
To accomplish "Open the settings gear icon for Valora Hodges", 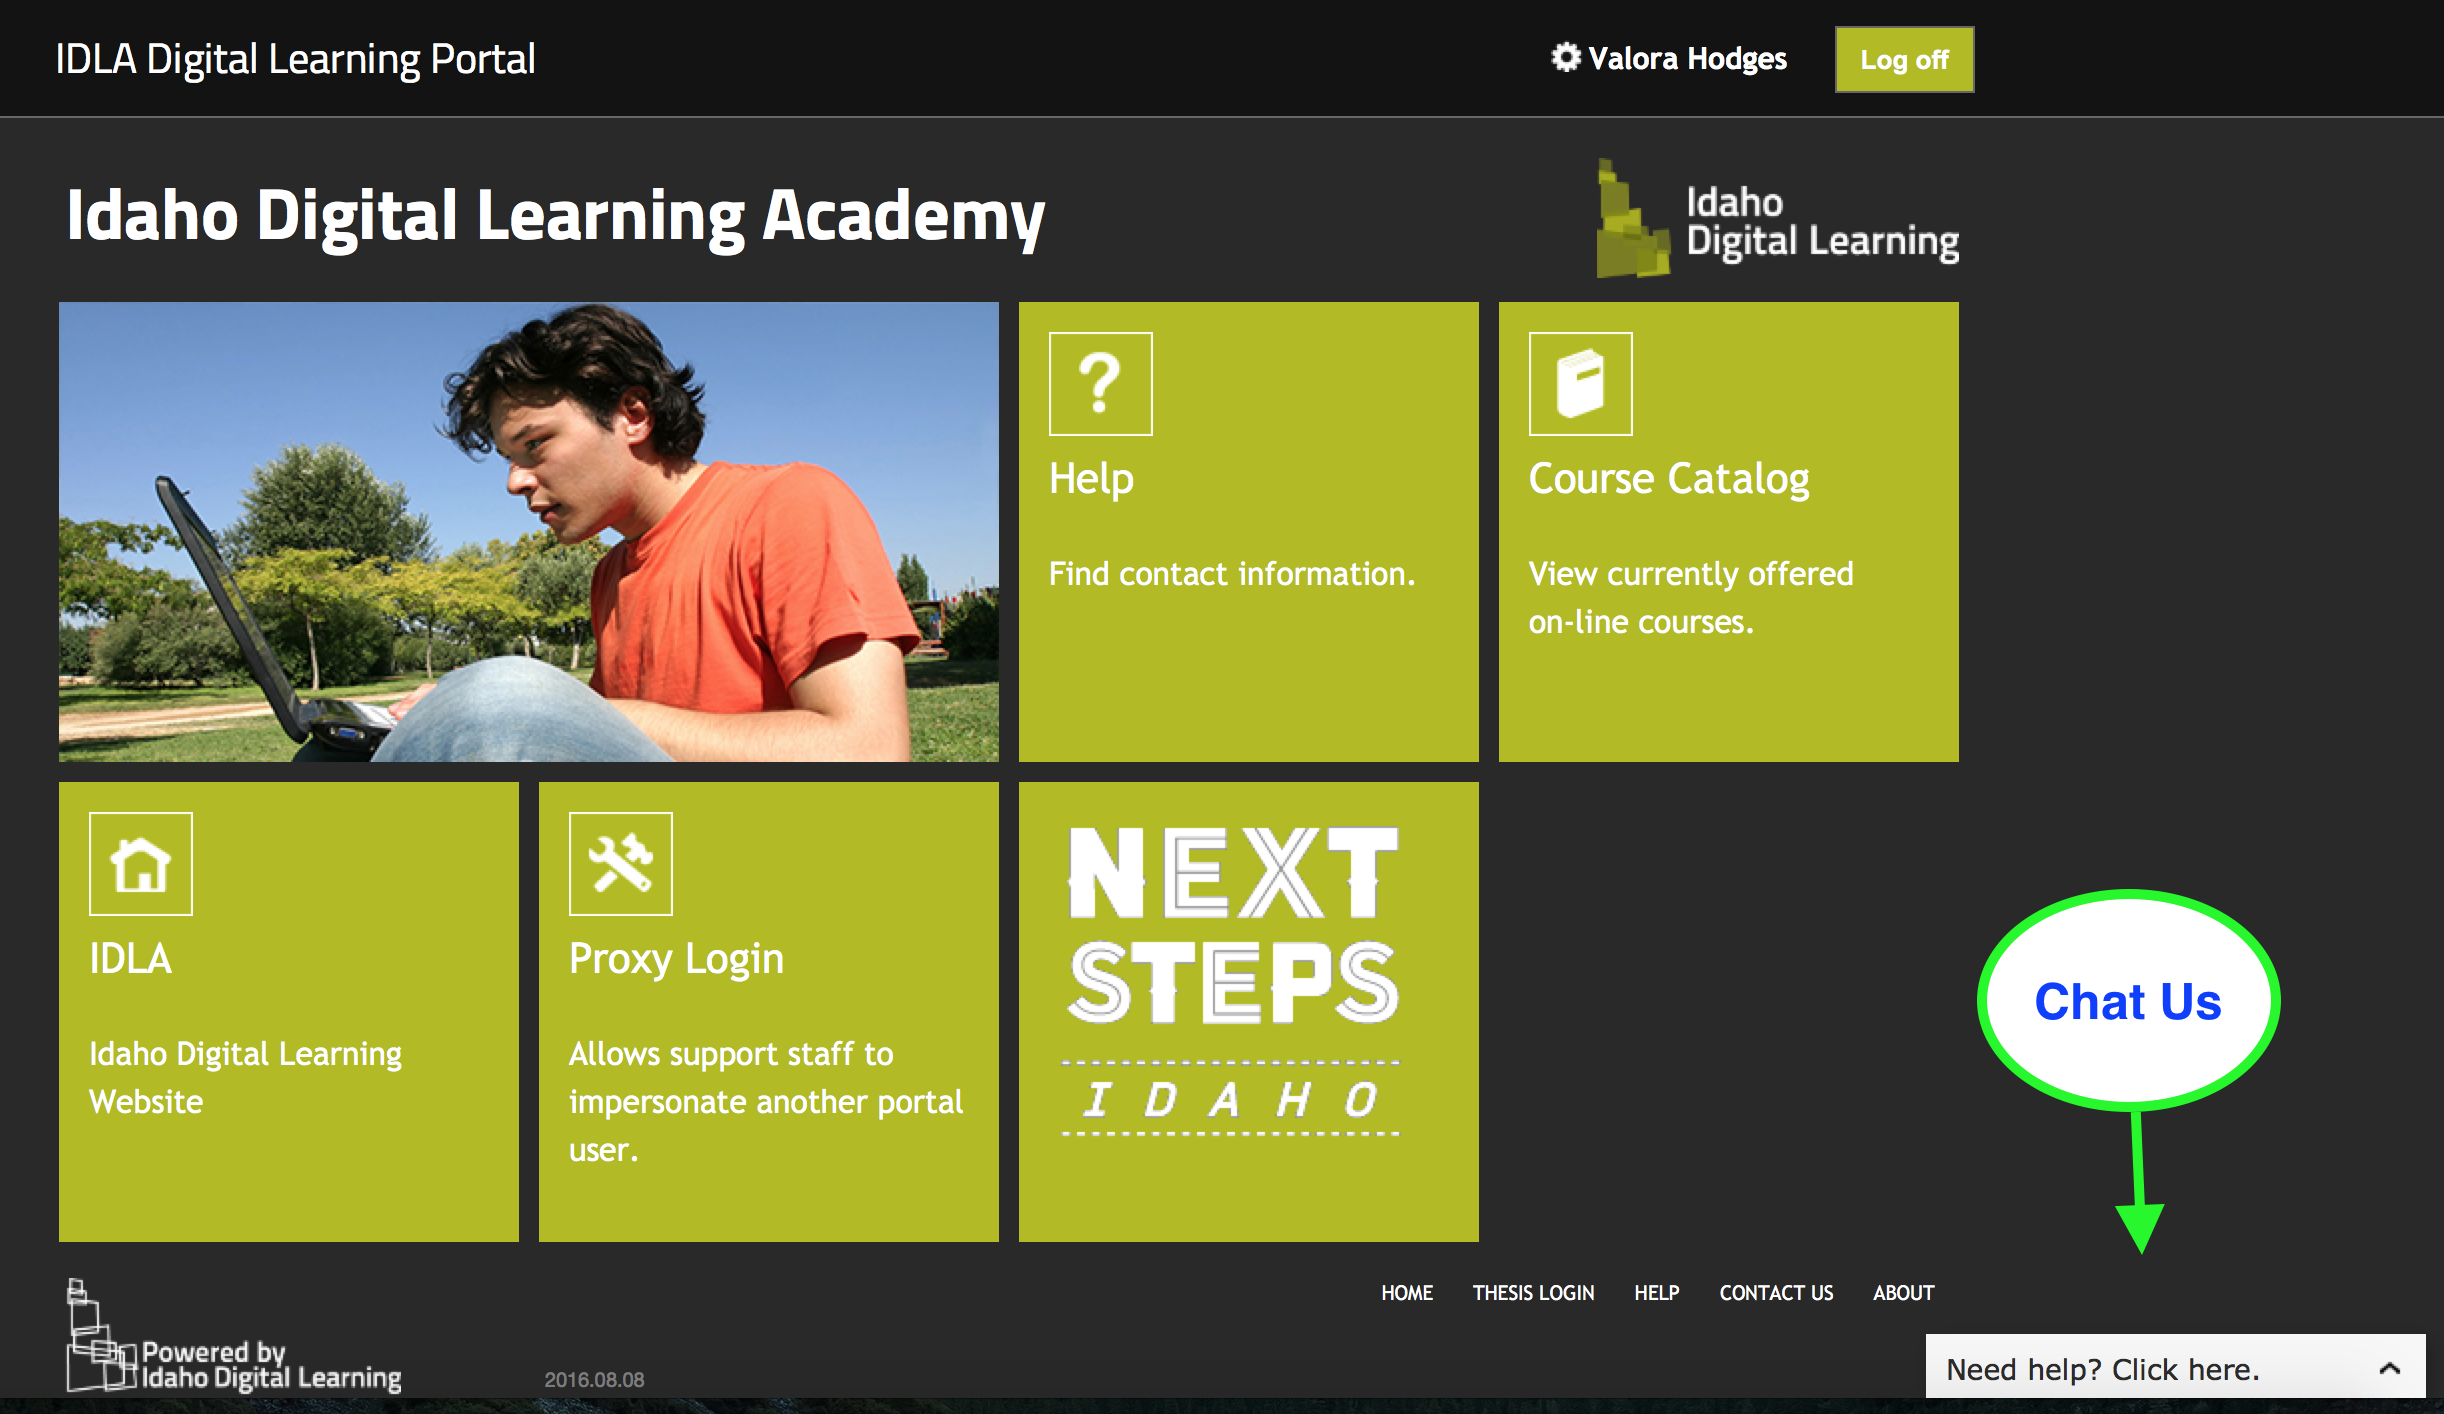I will [x=1565, y=59].
